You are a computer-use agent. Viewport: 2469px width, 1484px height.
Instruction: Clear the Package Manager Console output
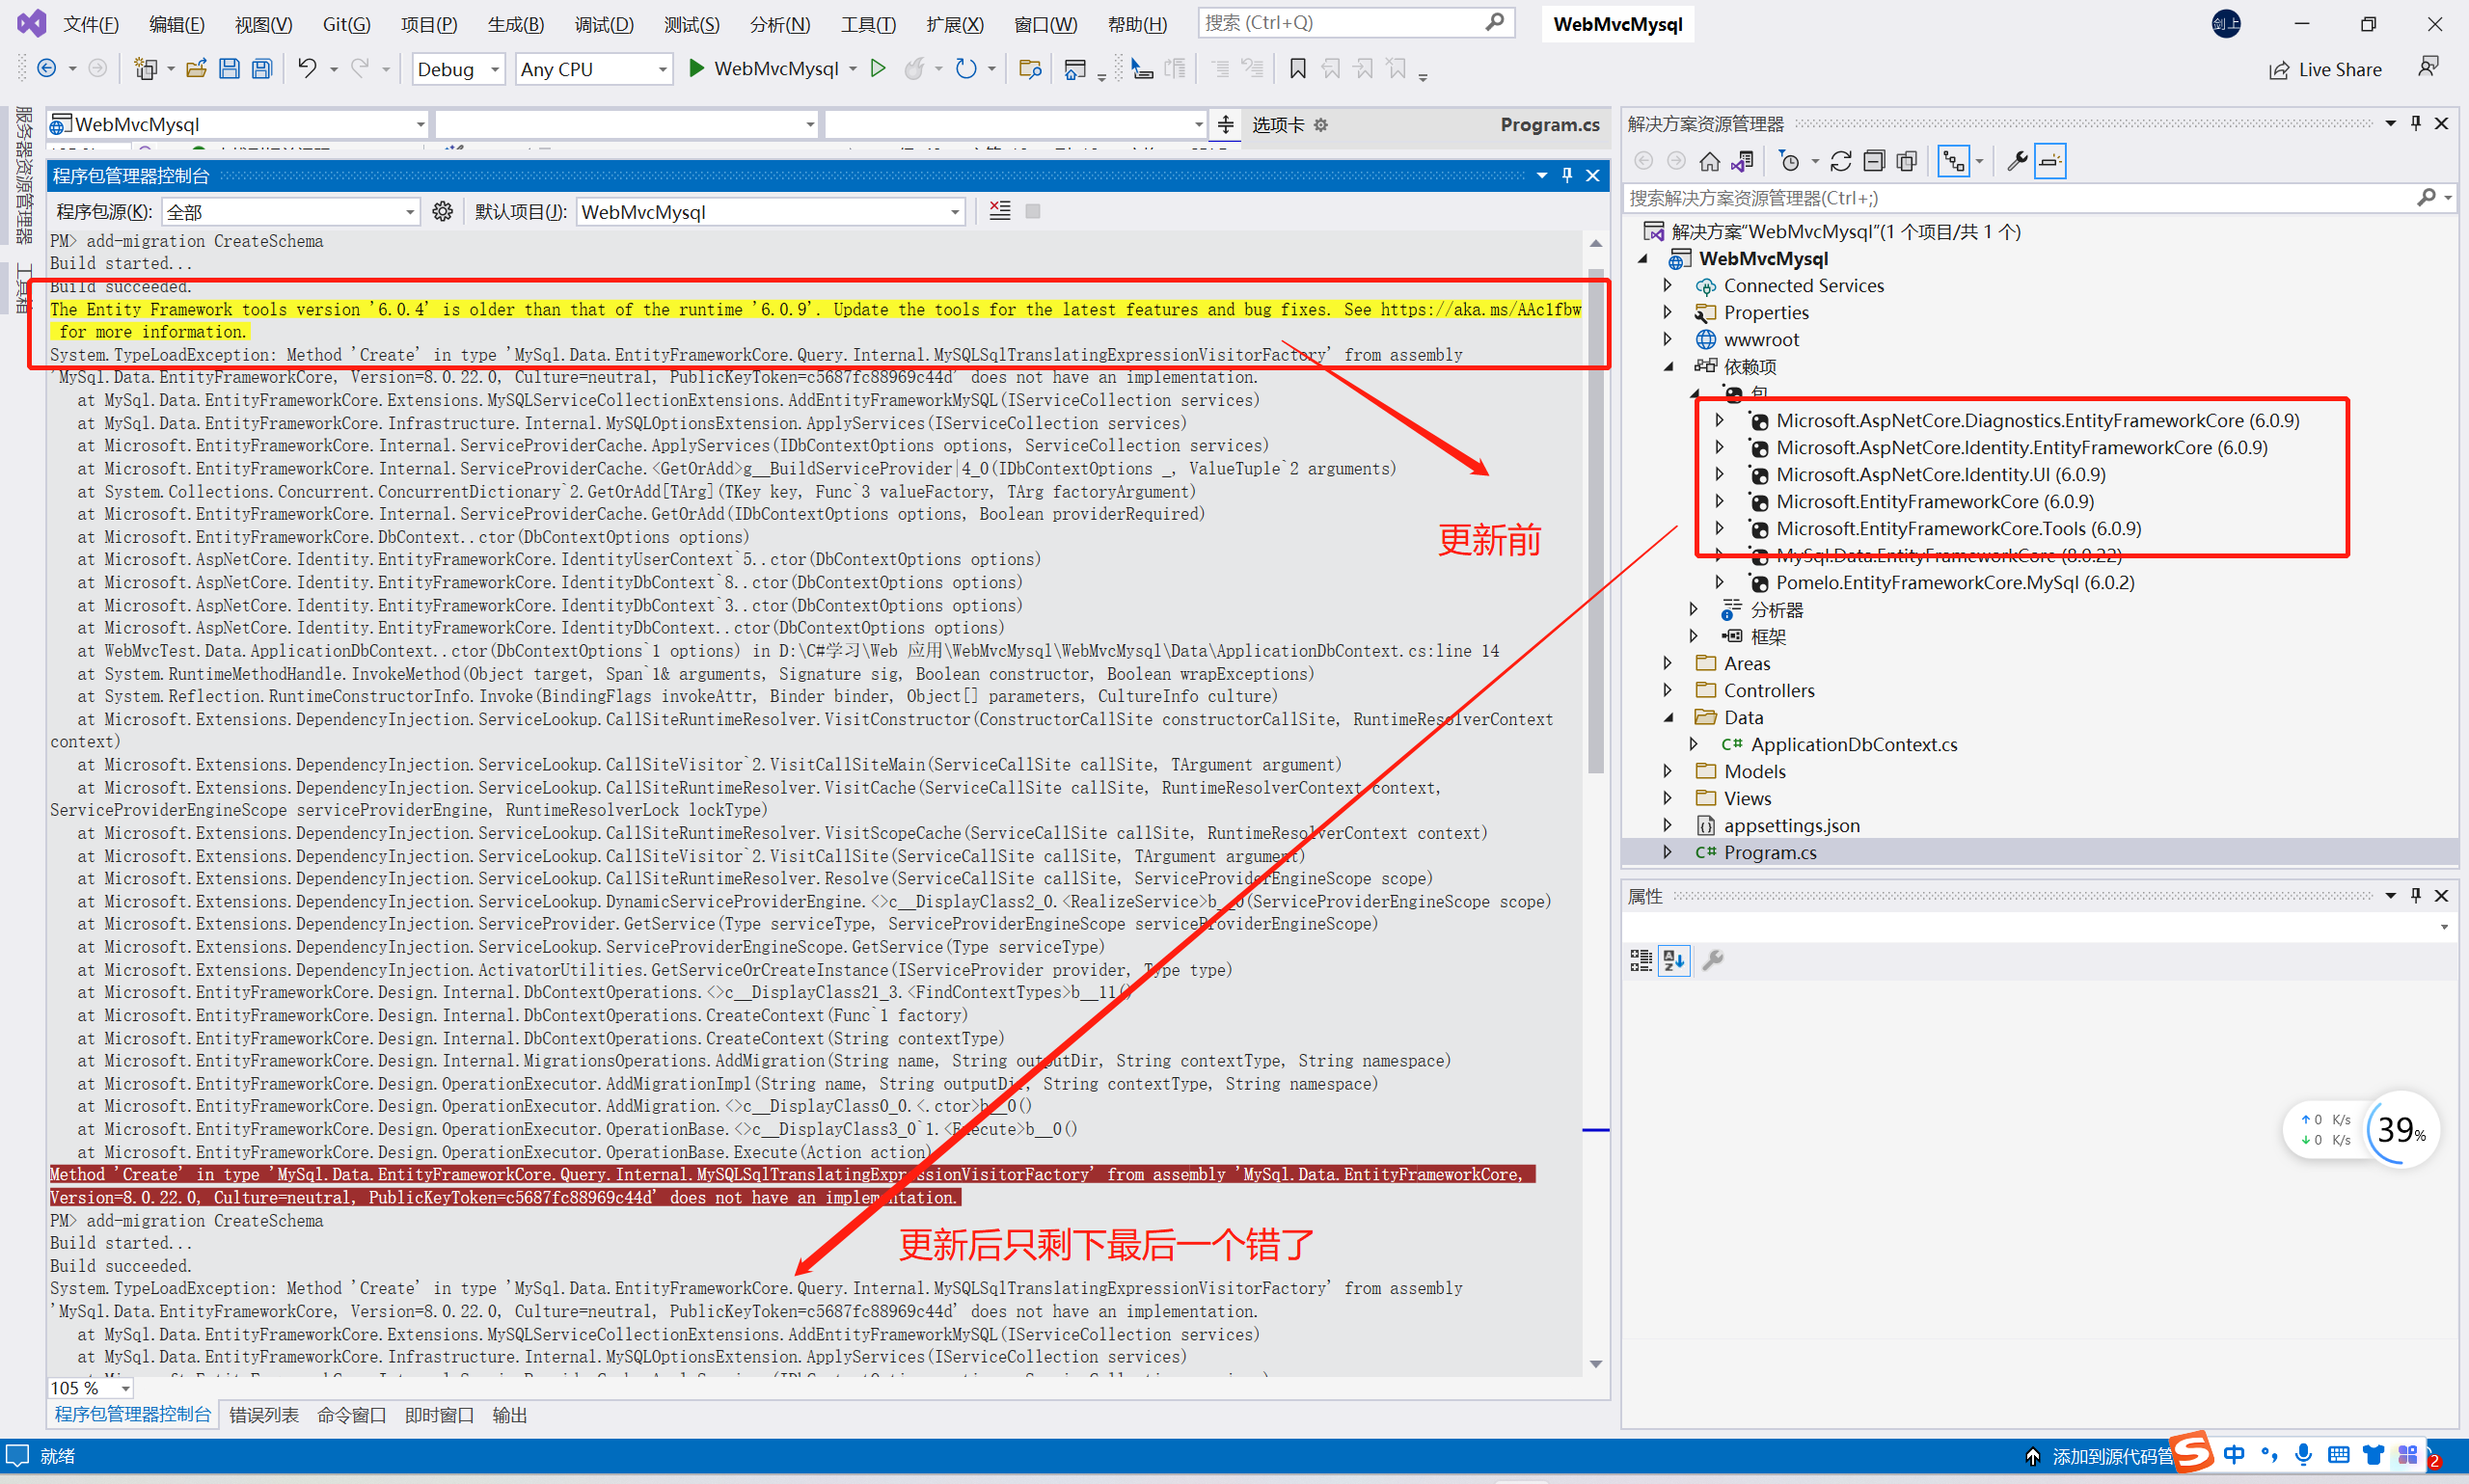click(x=999, y=211)
